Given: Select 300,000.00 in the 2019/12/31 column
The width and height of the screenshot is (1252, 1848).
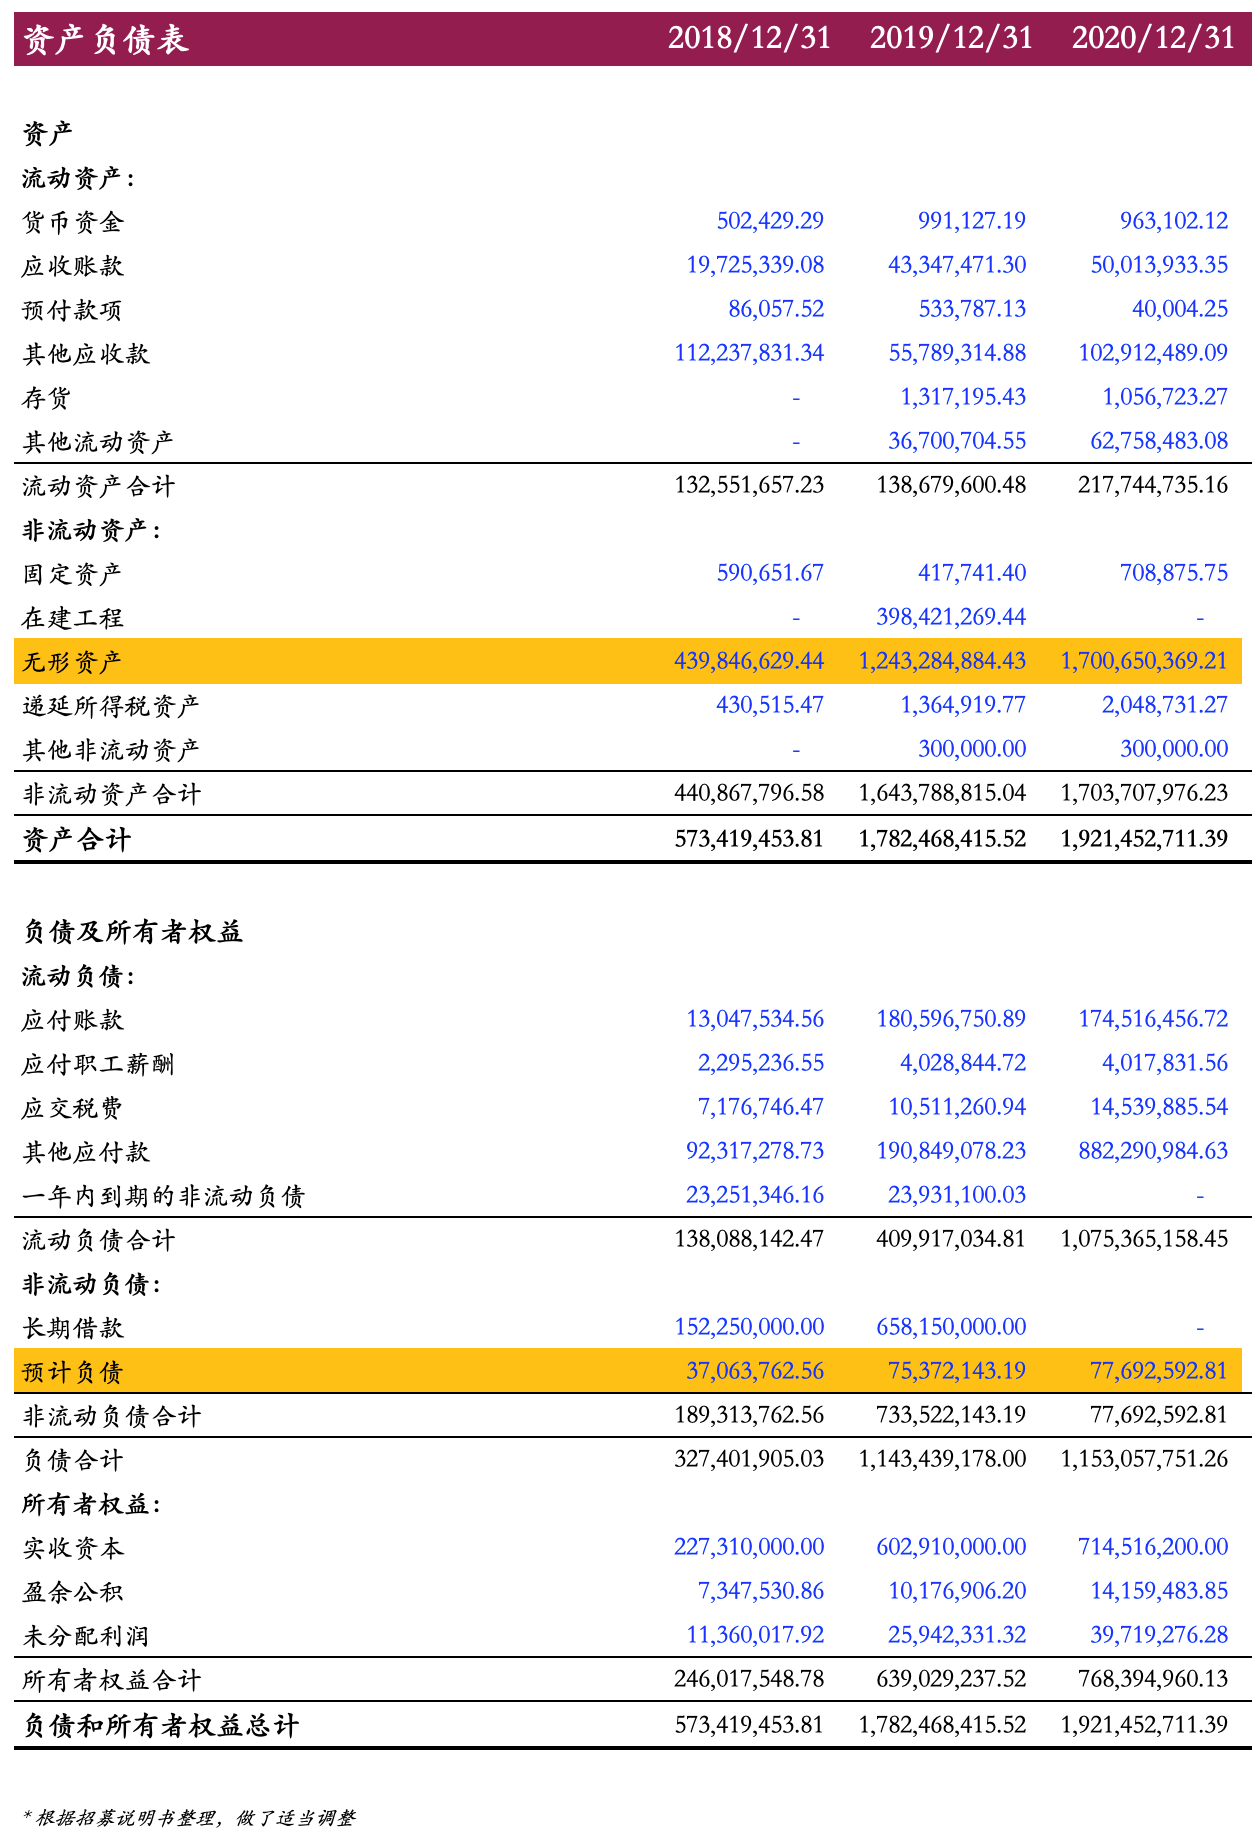Looking at the screenshot, I should (972, 749).
